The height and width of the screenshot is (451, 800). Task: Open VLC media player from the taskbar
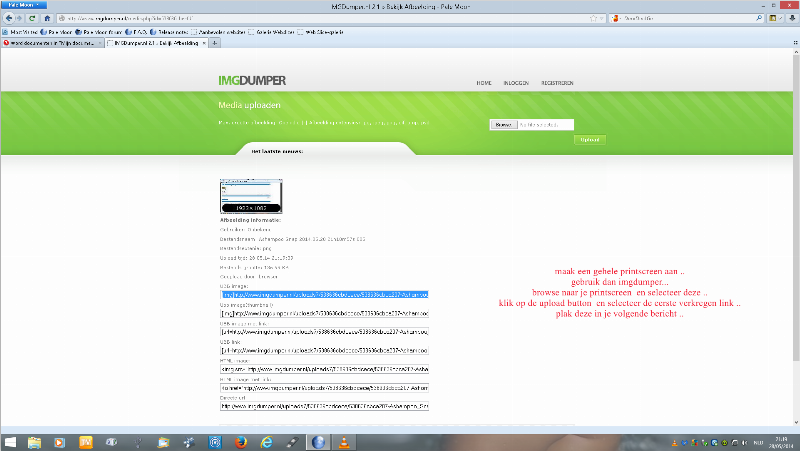(344, 442)
